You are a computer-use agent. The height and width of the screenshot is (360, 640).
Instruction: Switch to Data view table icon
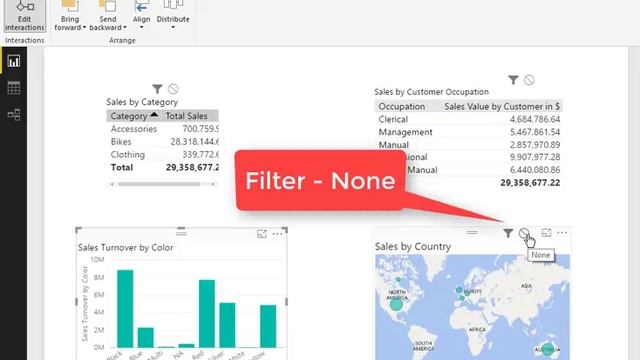tap(14, 88)
